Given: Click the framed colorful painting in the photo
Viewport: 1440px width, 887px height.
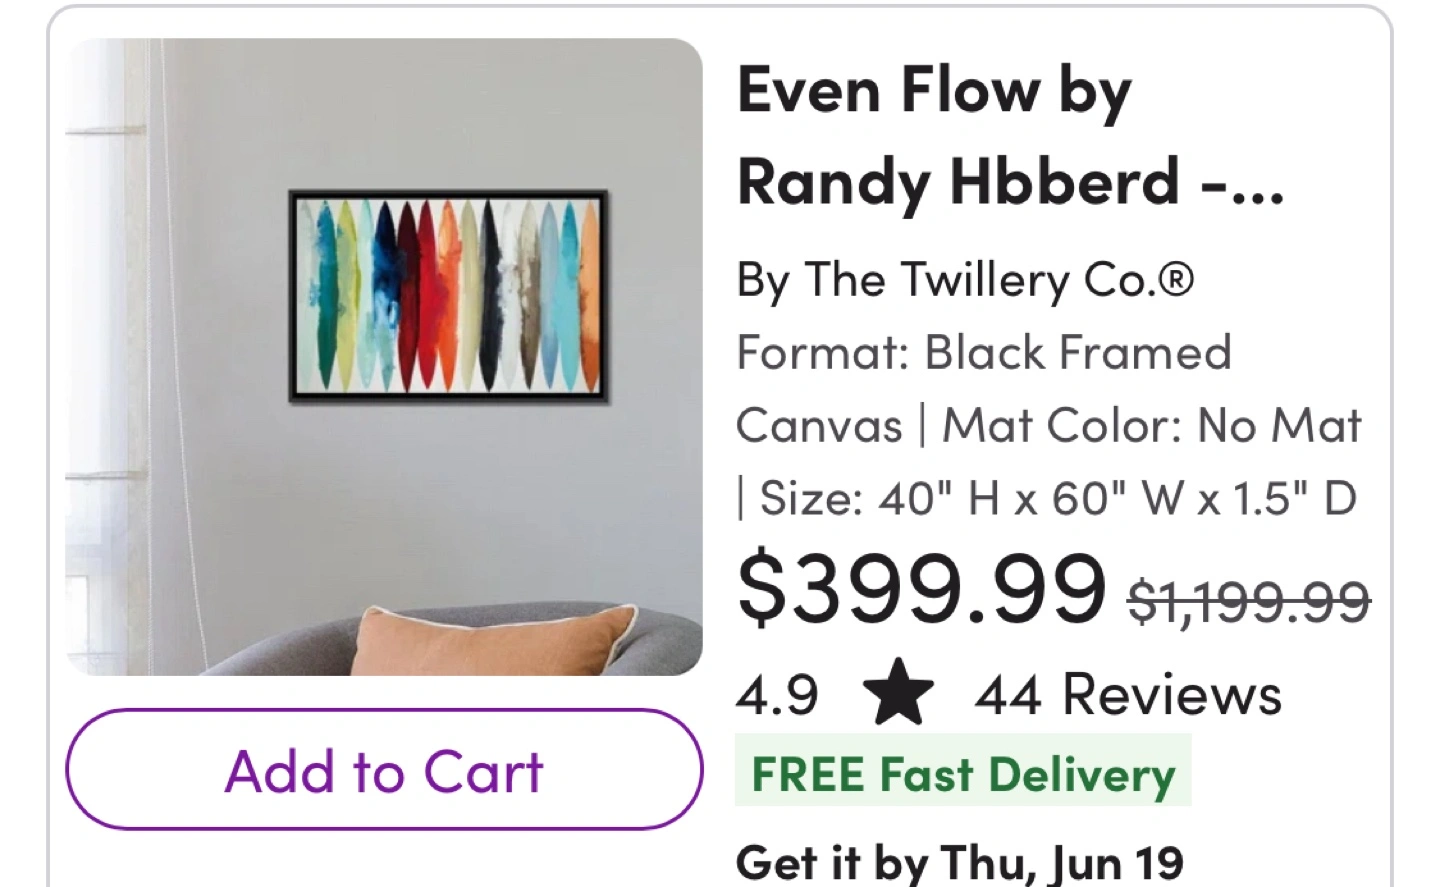Looking at the screenshot, I should (x=448, y=297).
